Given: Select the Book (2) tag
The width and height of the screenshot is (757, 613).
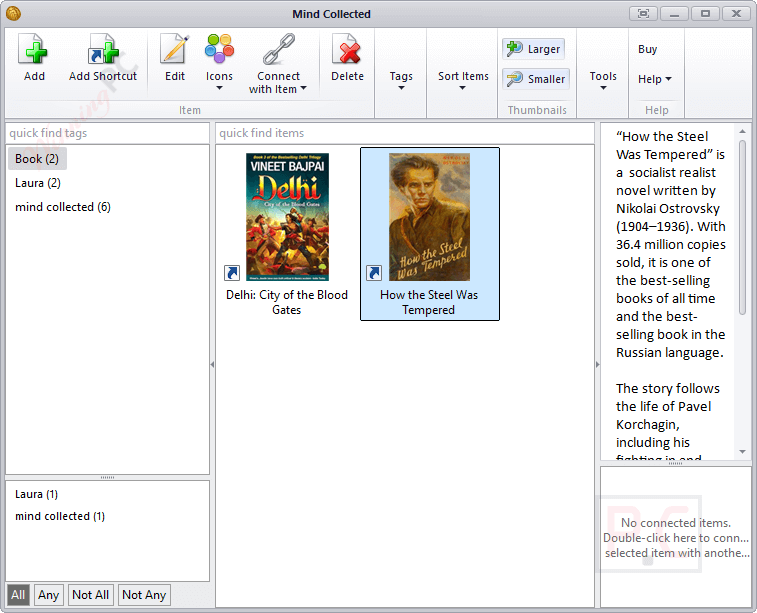Looking at the screenshot, I should [x=37, y=159].
